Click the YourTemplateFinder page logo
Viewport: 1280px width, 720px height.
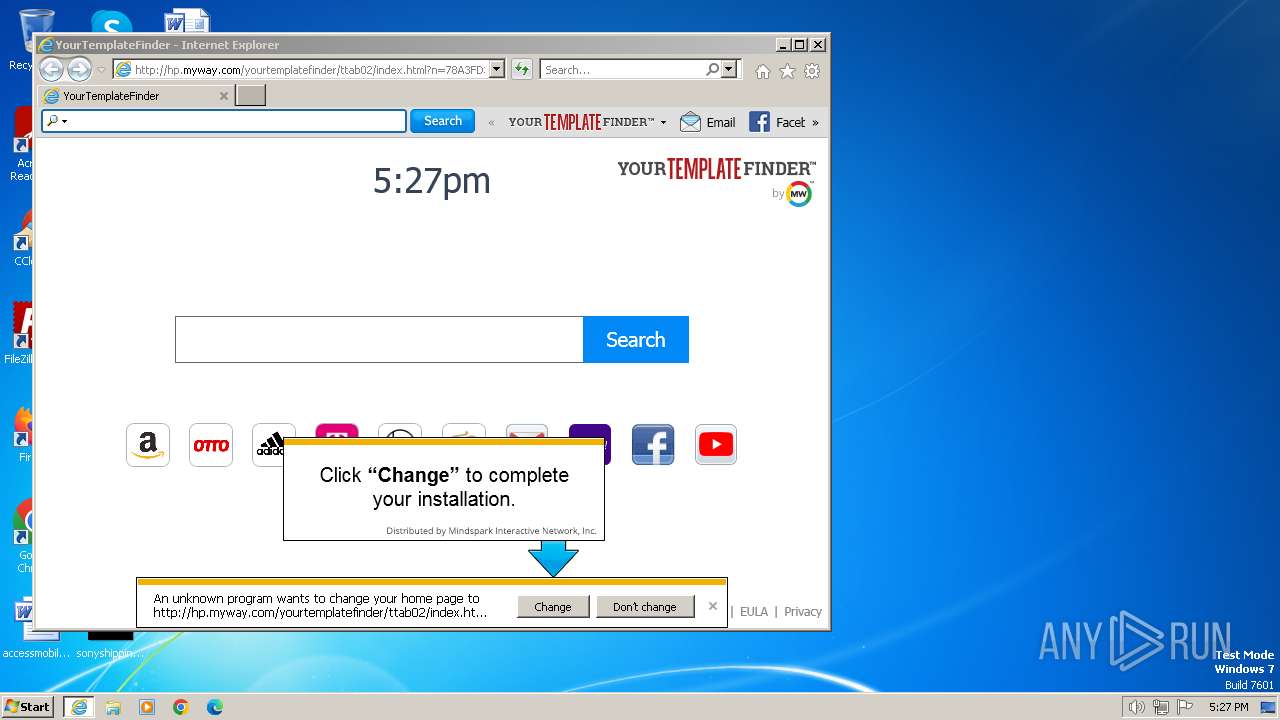(716, 169)
